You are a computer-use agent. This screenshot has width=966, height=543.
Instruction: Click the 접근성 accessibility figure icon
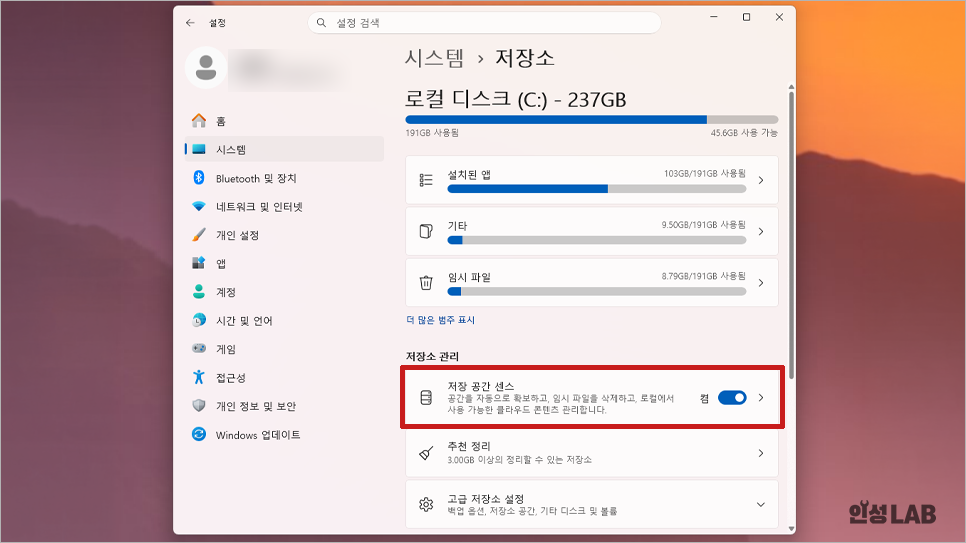(x=198, y=377)
